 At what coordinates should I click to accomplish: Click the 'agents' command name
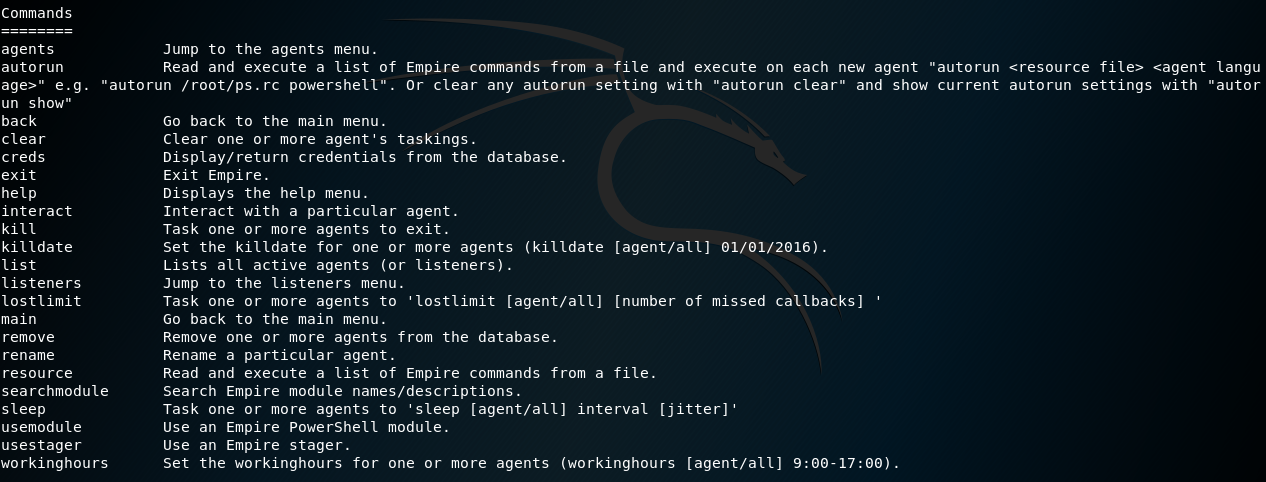tap(28, 48)
